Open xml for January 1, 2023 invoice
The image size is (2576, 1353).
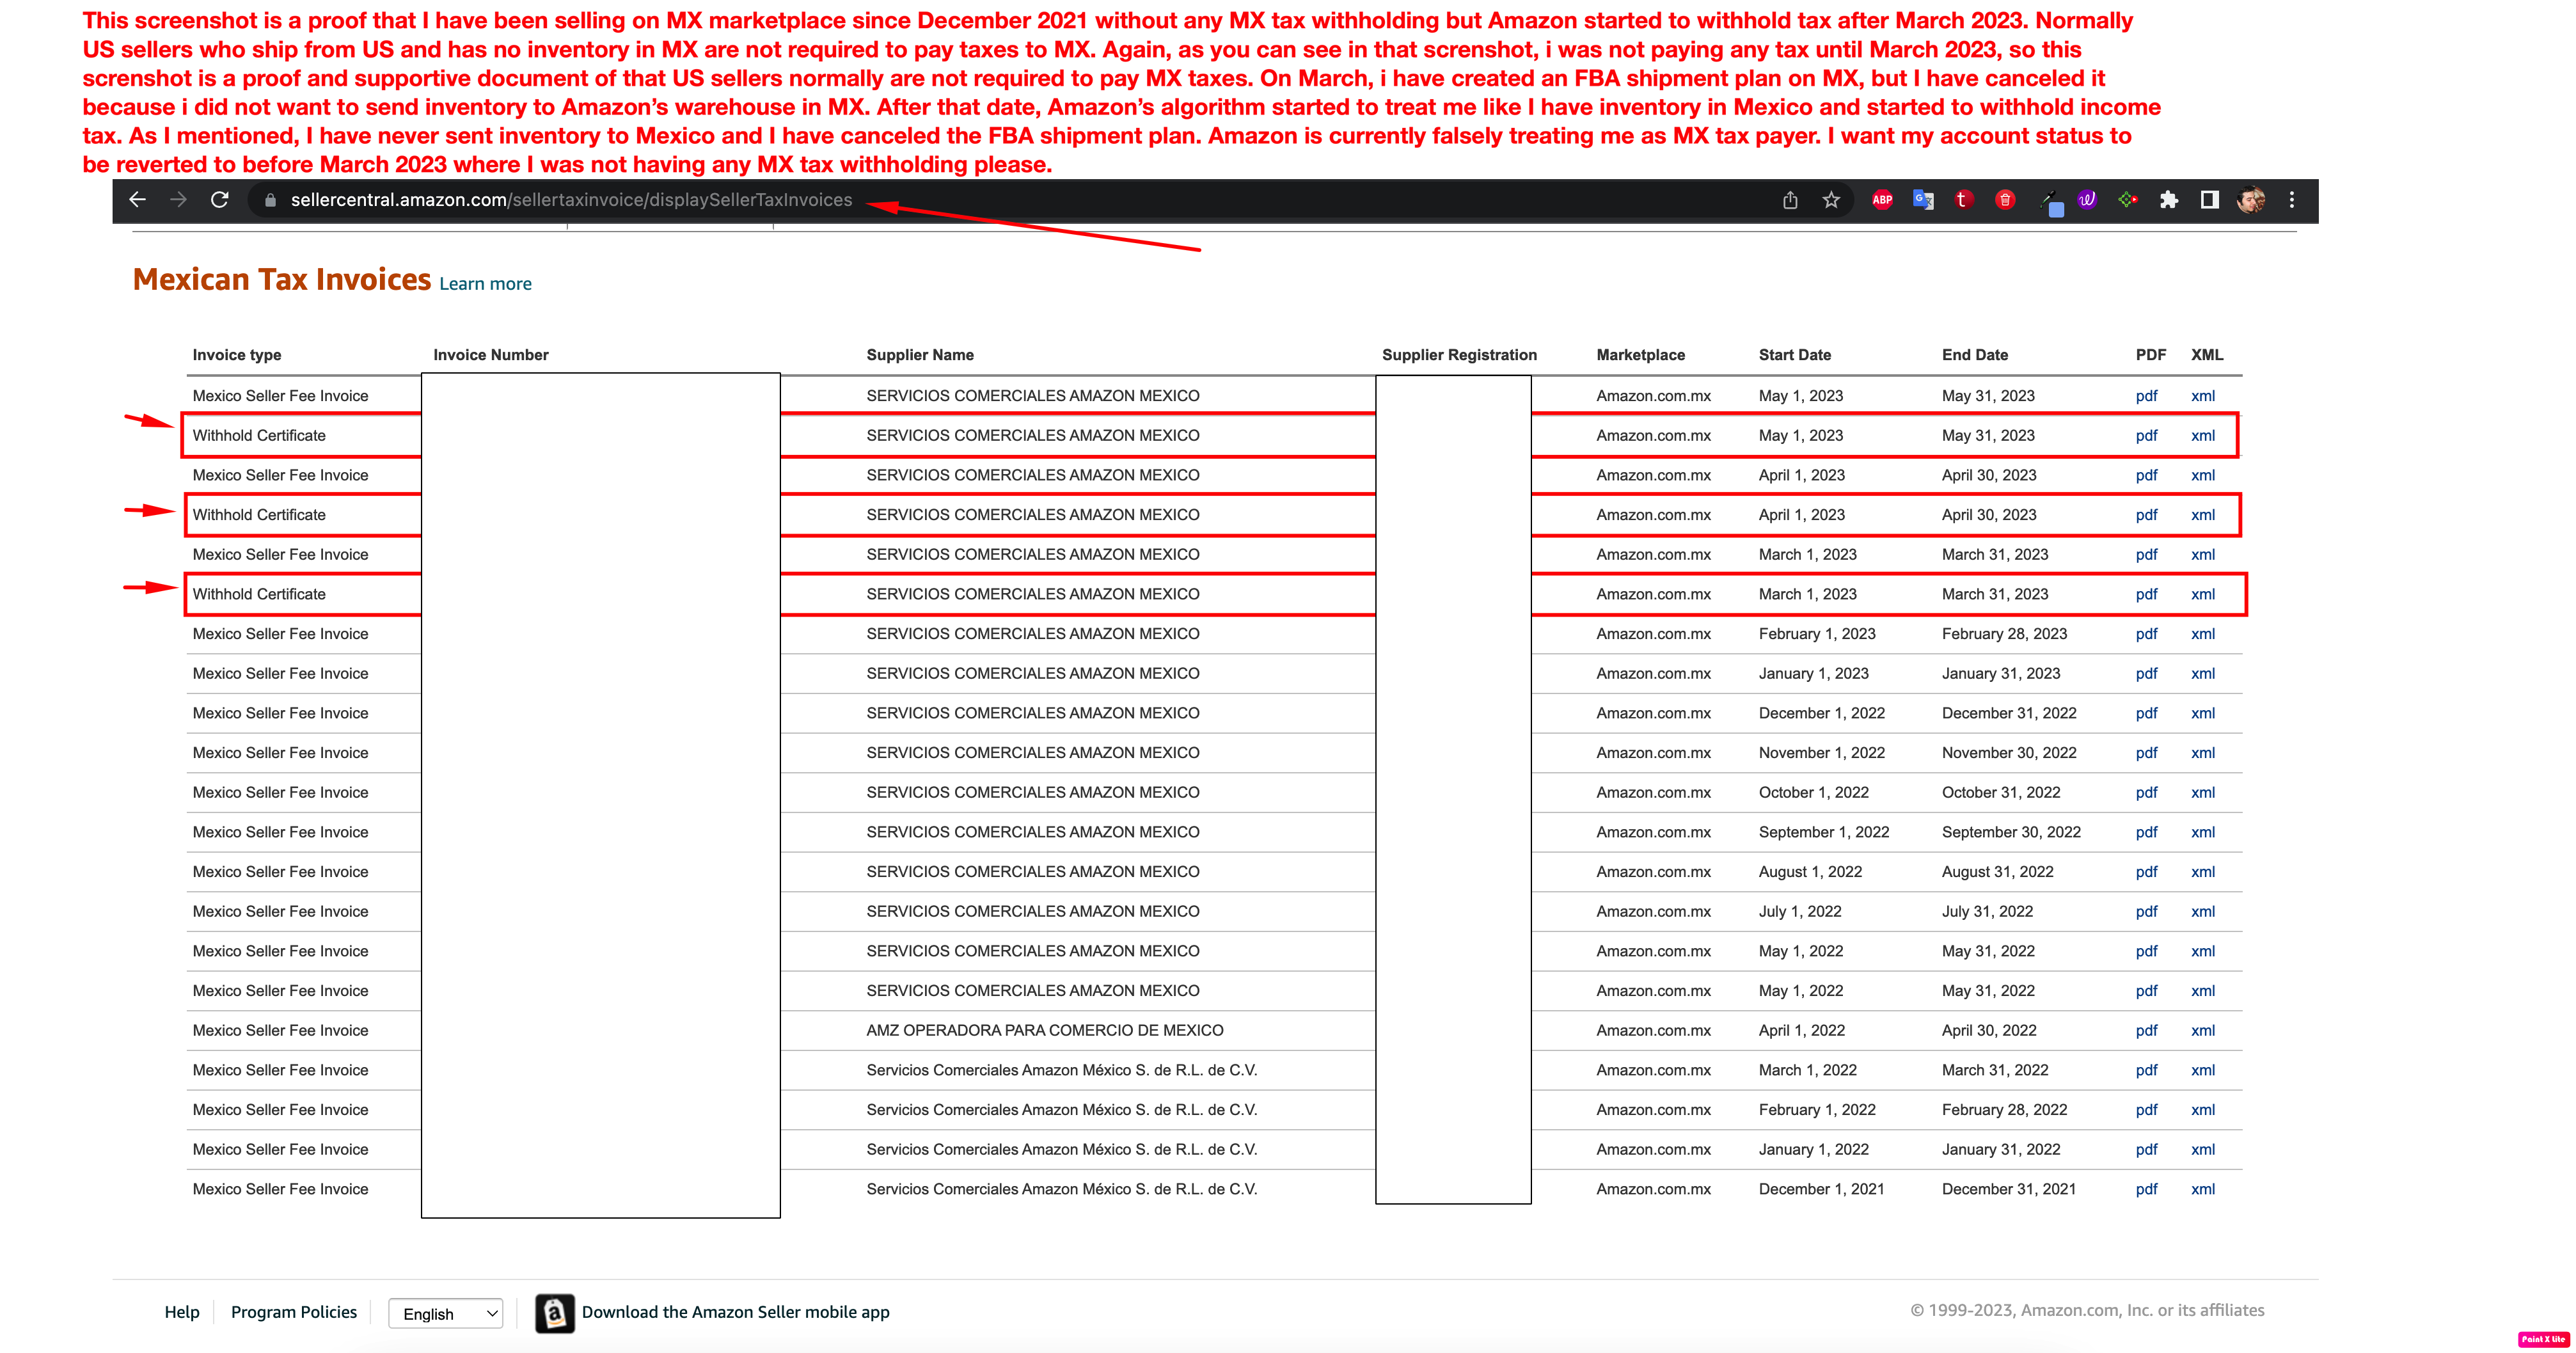tap(2203, 674)
